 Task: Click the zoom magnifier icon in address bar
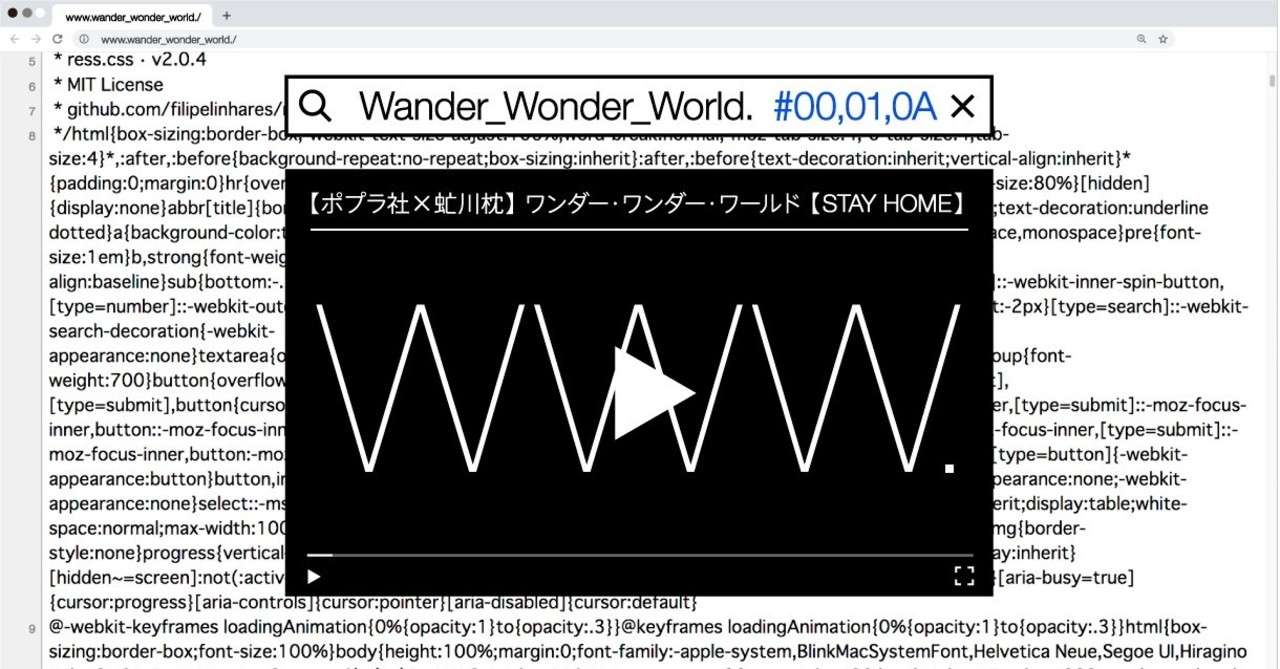click(x=1141, y=39)
